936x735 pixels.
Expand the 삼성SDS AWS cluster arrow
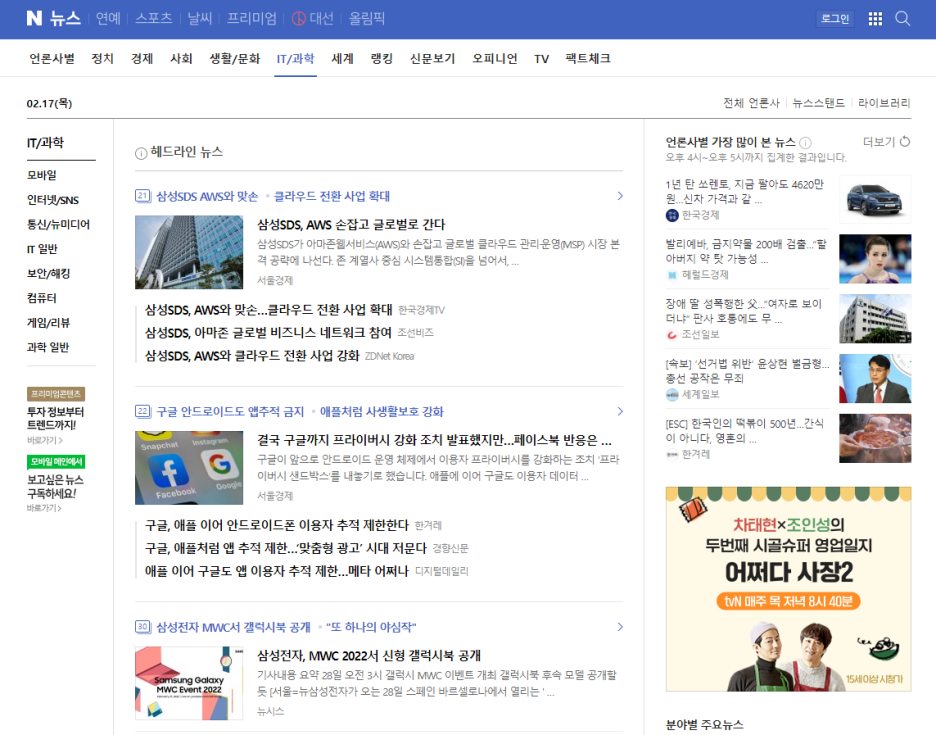[x=620, y=196]
